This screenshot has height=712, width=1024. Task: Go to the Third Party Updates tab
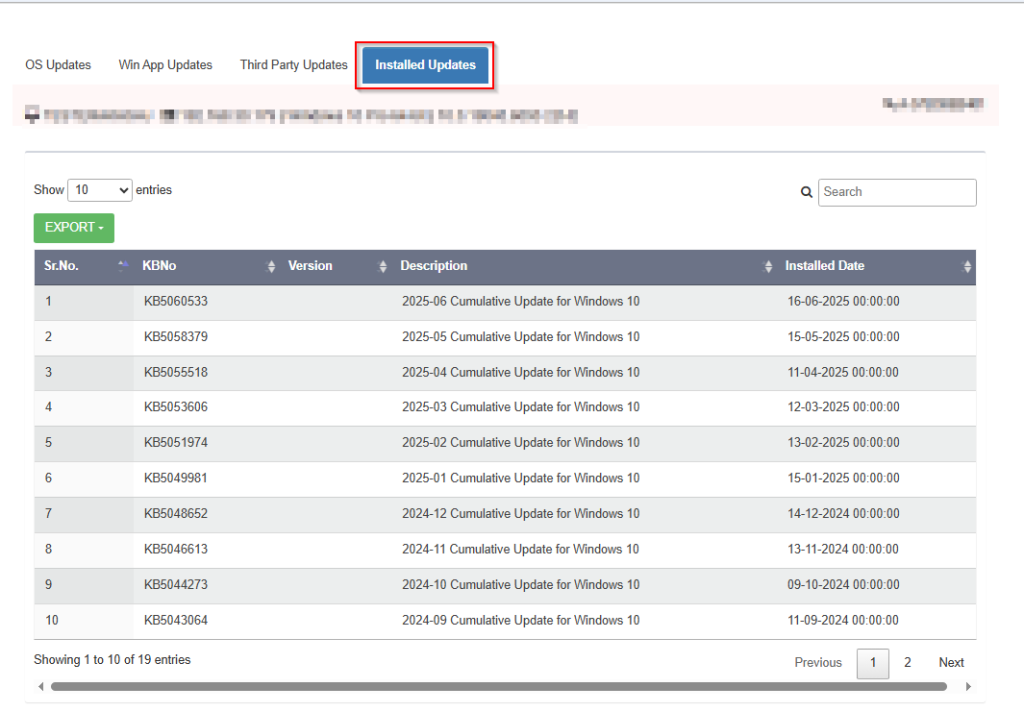[x=293, y=65]
